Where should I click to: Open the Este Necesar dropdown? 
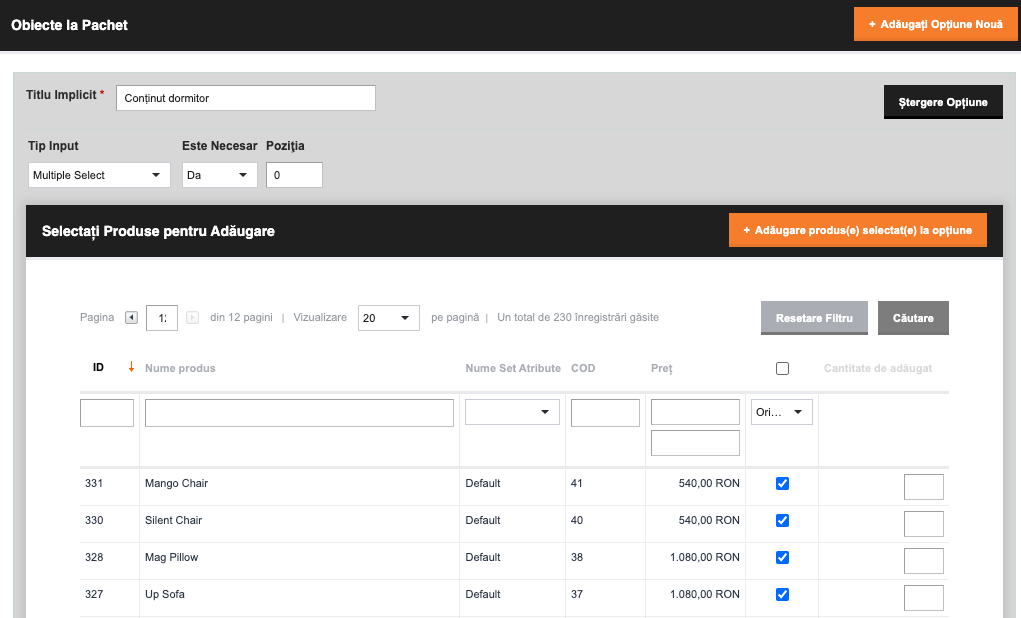[219, 175]
